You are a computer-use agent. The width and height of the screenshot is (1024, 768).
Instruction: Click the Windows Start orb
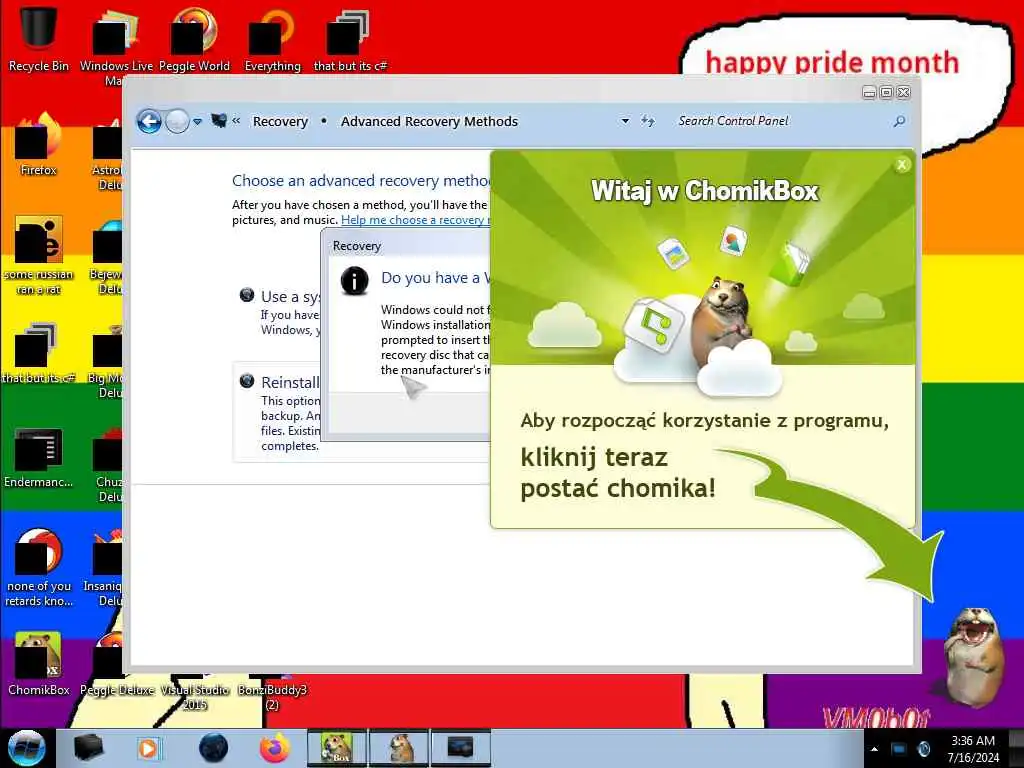pos(26,748)
